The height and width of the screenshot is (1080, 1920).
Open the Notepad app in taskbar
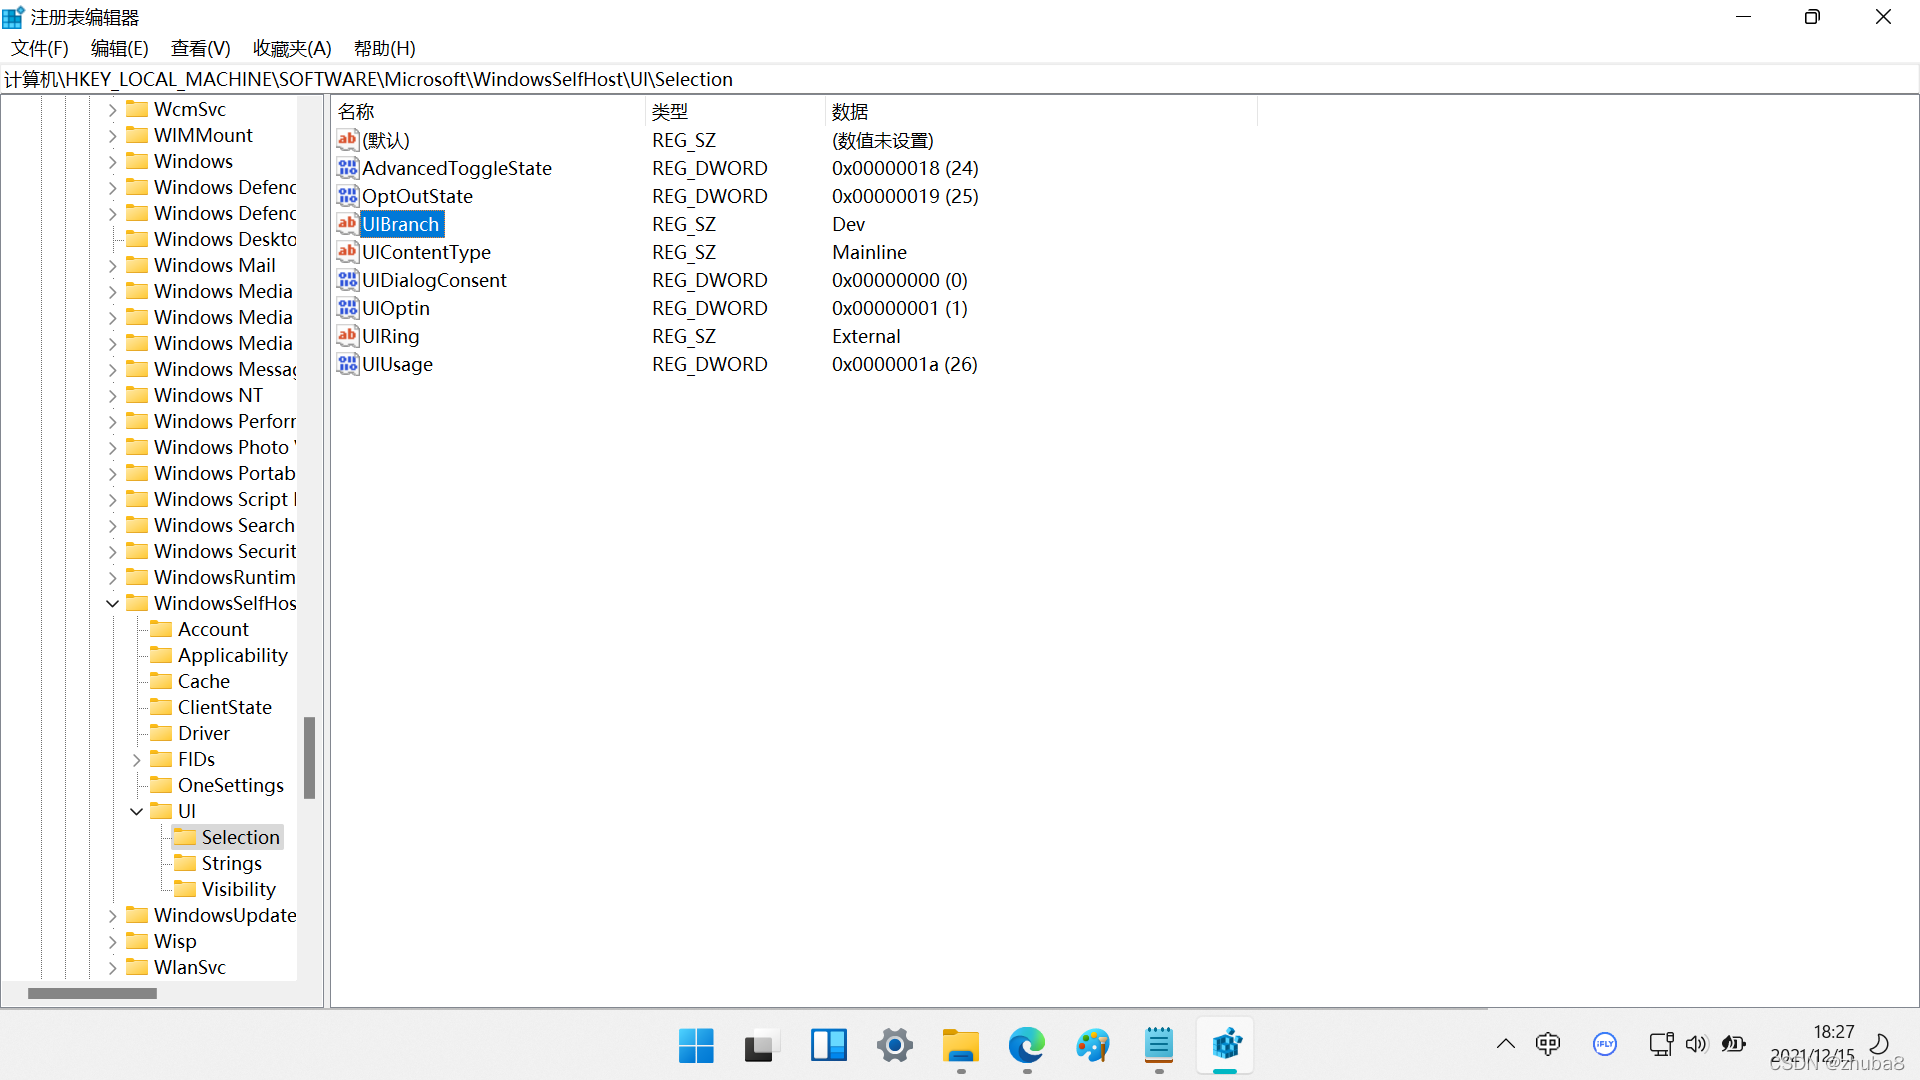coord(1158,1046)
